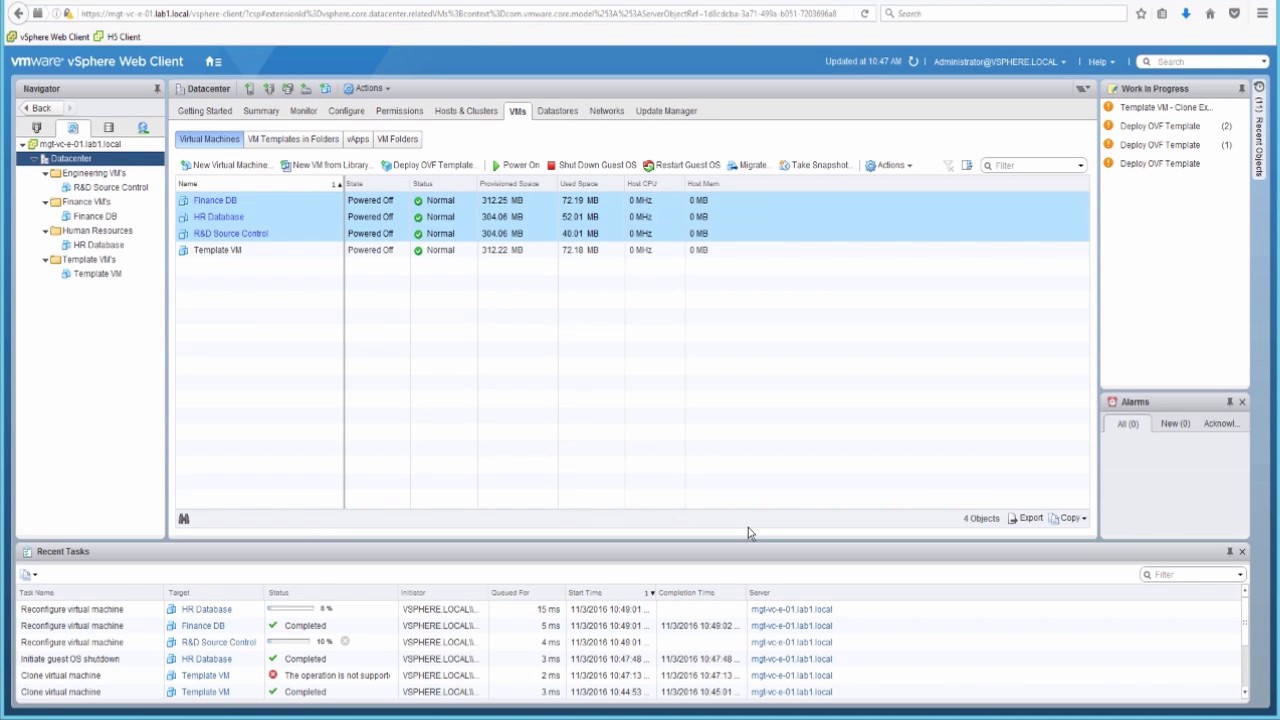1280x720 pixels.
Task: Open the Permissions tab
Action: pos(400,111)
